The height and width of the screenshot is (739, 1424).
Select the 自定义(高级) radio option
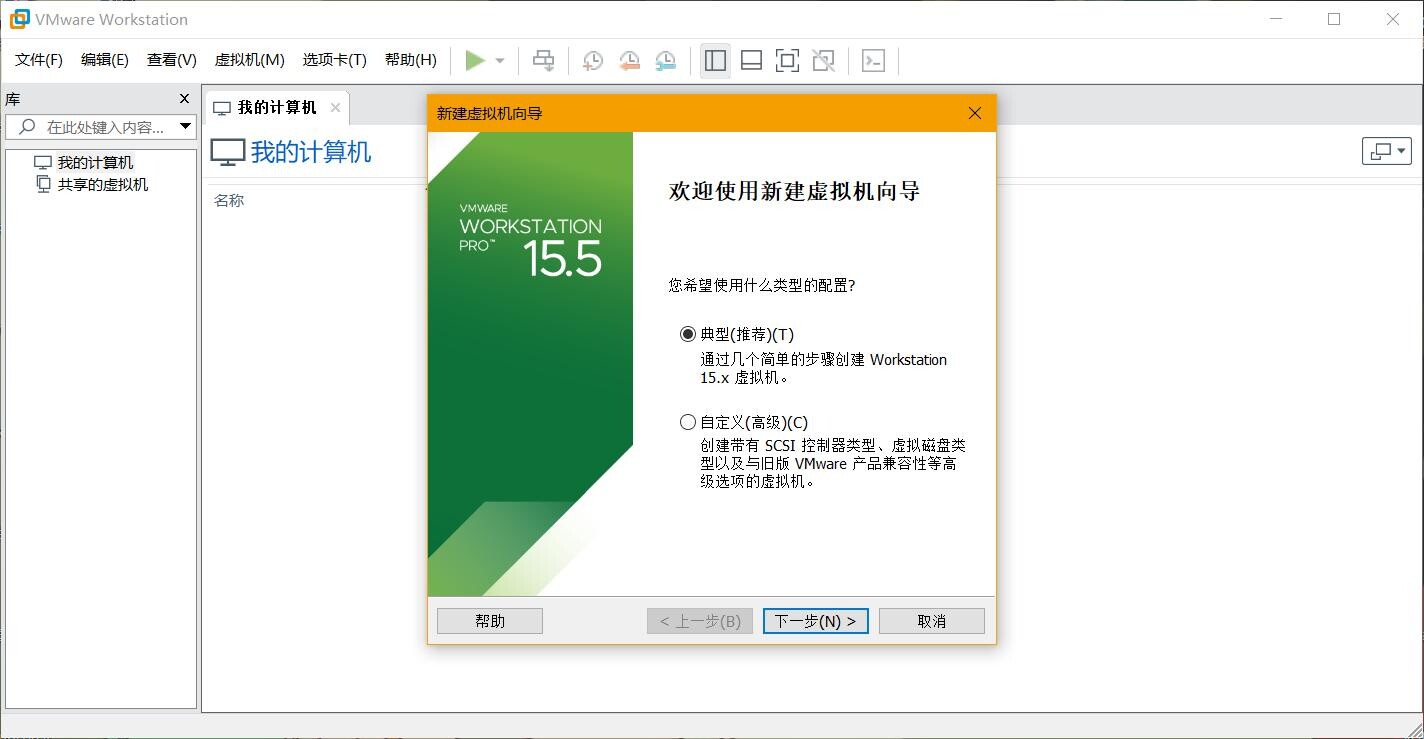pos(688,422)
